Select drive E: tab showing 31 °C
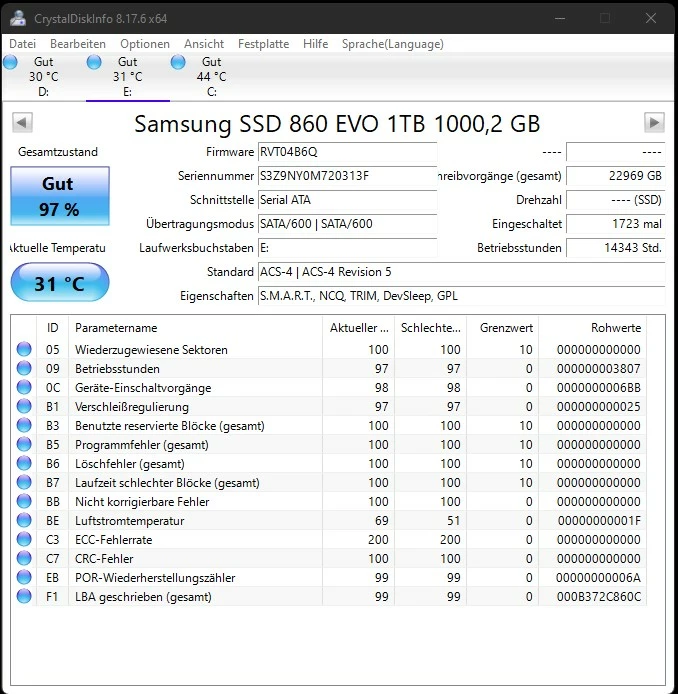678x694 pixels. tap(127, 77)
